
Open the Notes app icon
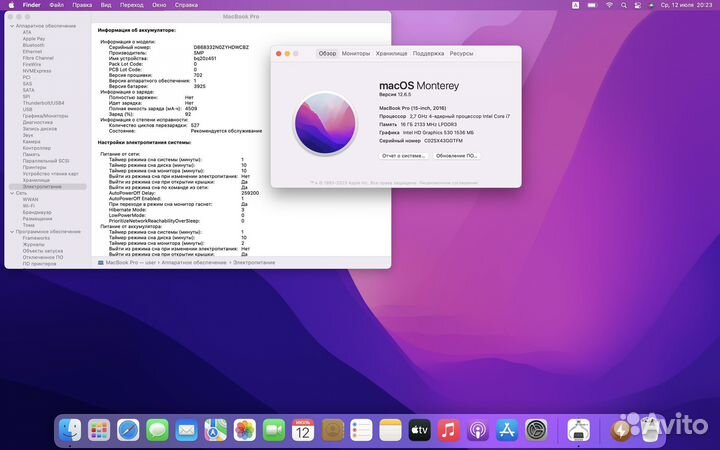coord(390,430)
